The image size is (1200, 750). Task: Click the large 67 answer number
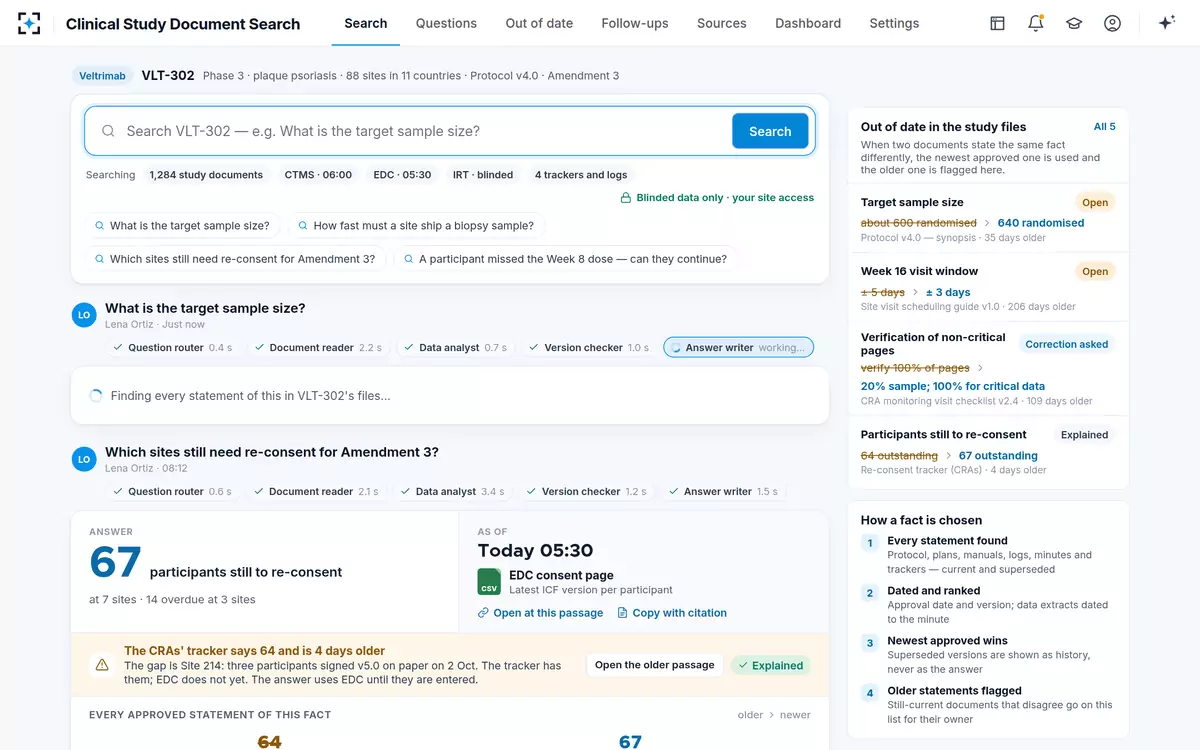[115, 562]
